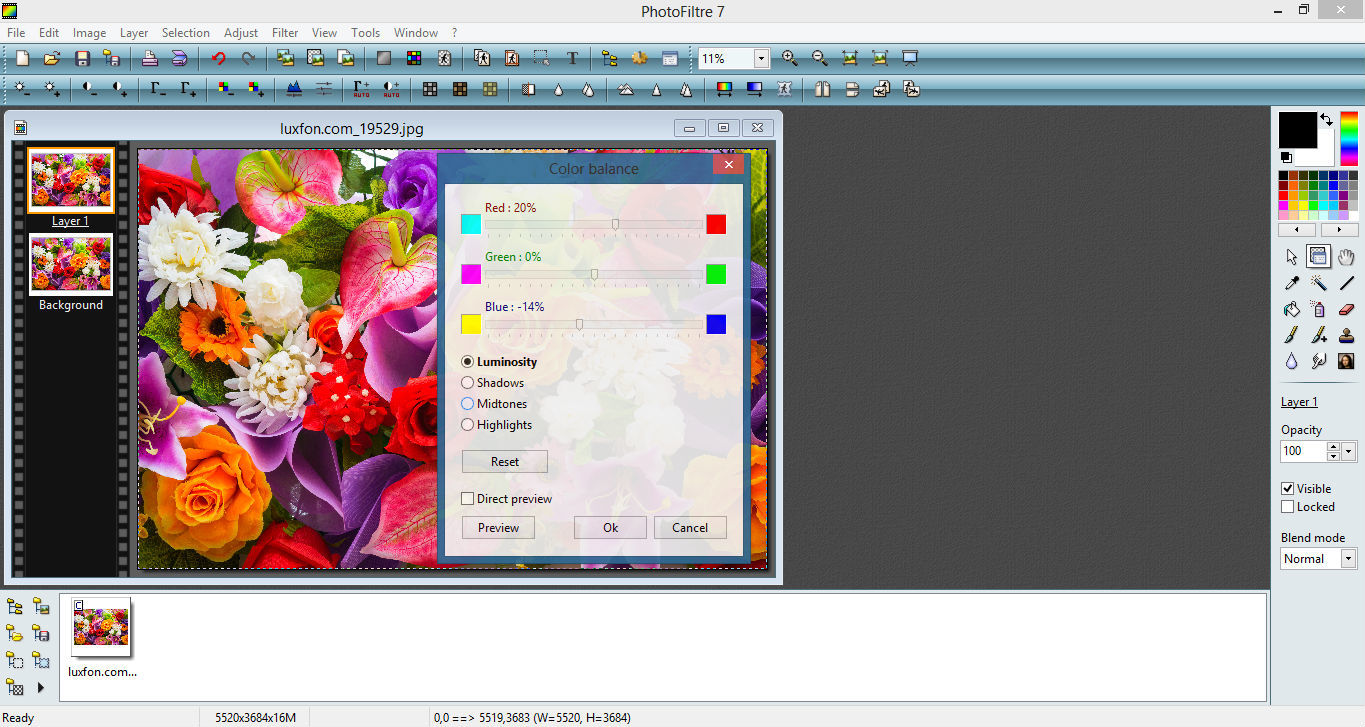1365x727 pixels.
Task: Click the Zoom out magnifier icon
Action: pos(820,59)
